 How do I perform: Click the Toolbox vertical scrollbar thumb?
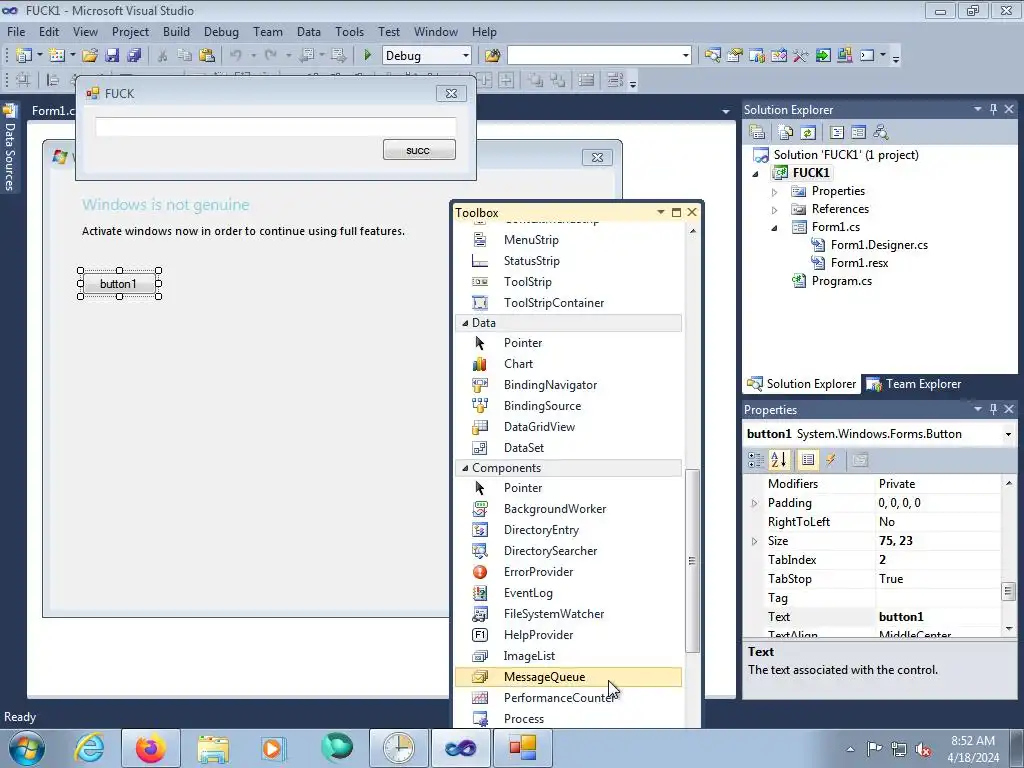[692, 560]
